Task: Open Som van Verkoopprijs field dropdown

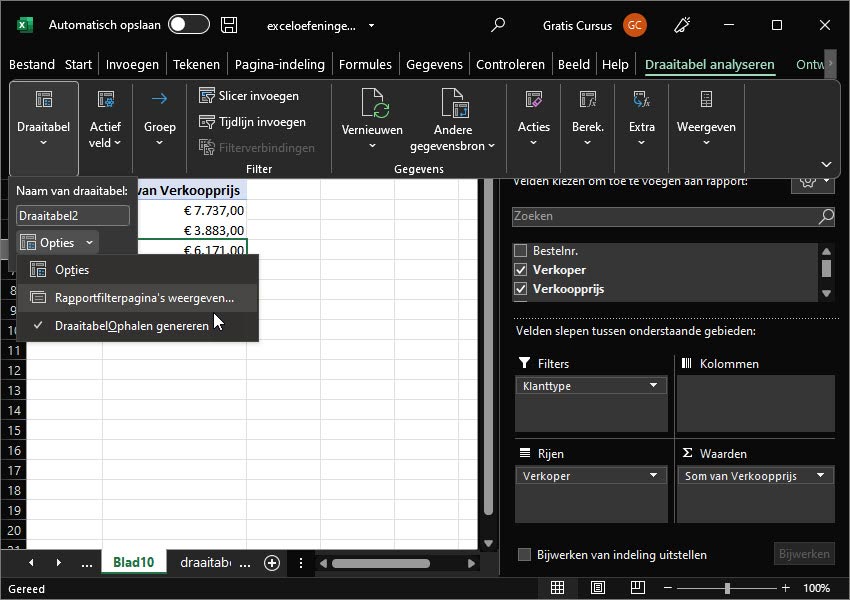Action: pos(820,475)
